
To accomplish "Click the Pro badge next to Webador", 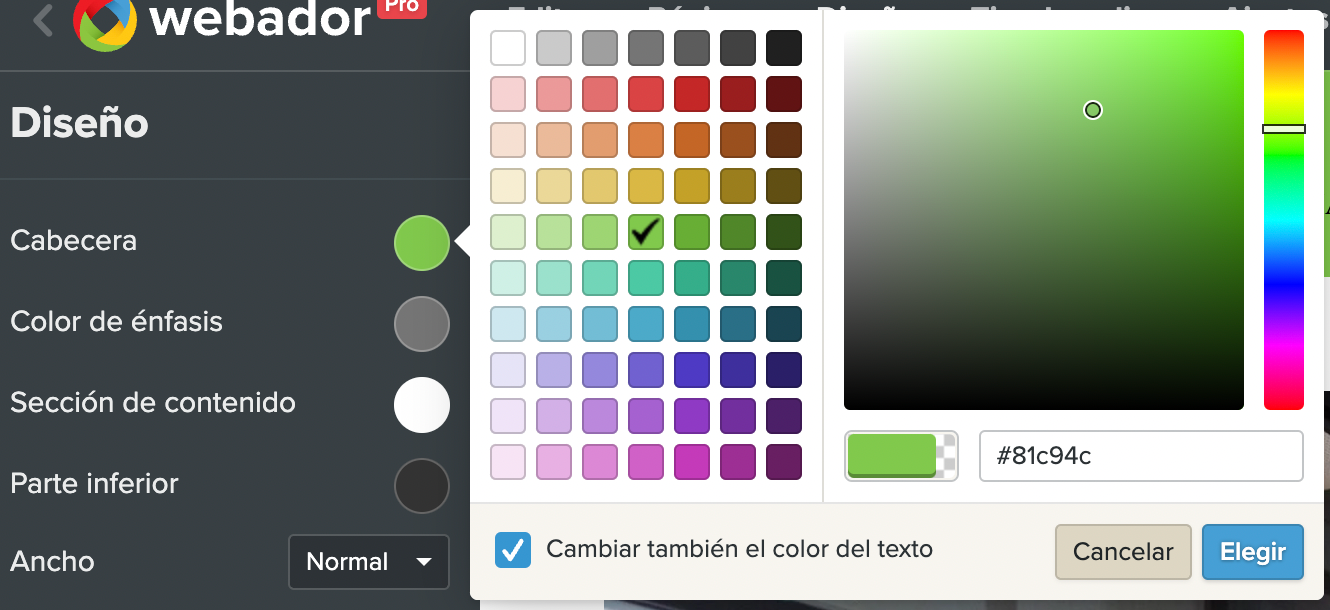I will click(403, 8).
